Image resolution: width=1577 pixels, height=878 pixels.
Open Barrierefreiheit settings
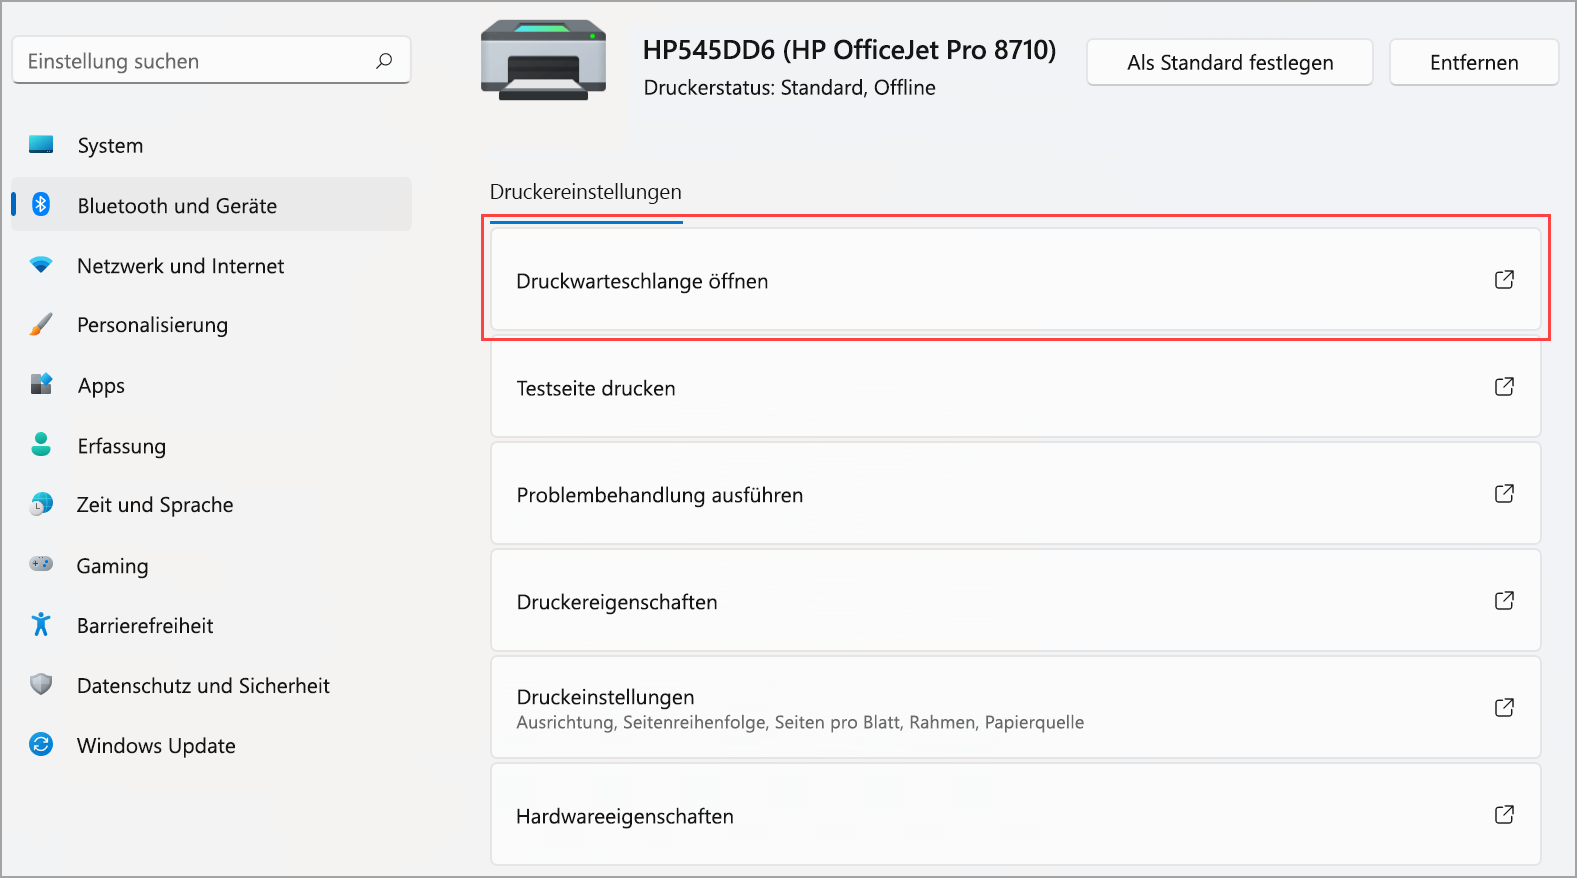(211, 625)
